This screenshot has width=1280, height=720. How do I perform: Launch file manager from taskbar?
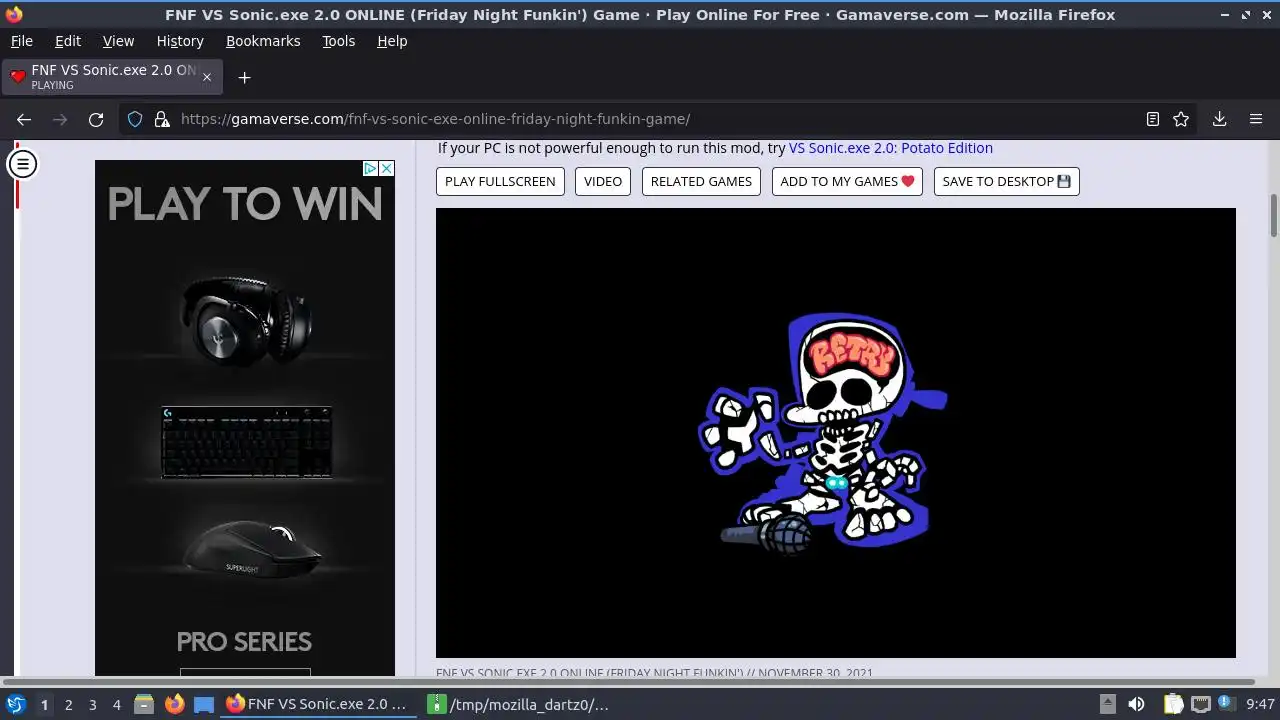tap(144, 704)
